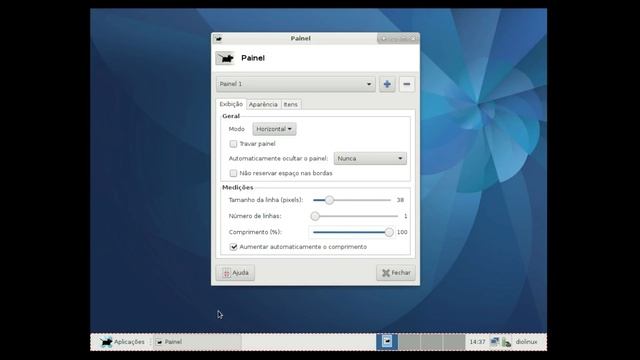The height and width of the screenshot is (360, 640).
Task: Switch to the Aparência tab
Action: (263, 104)
